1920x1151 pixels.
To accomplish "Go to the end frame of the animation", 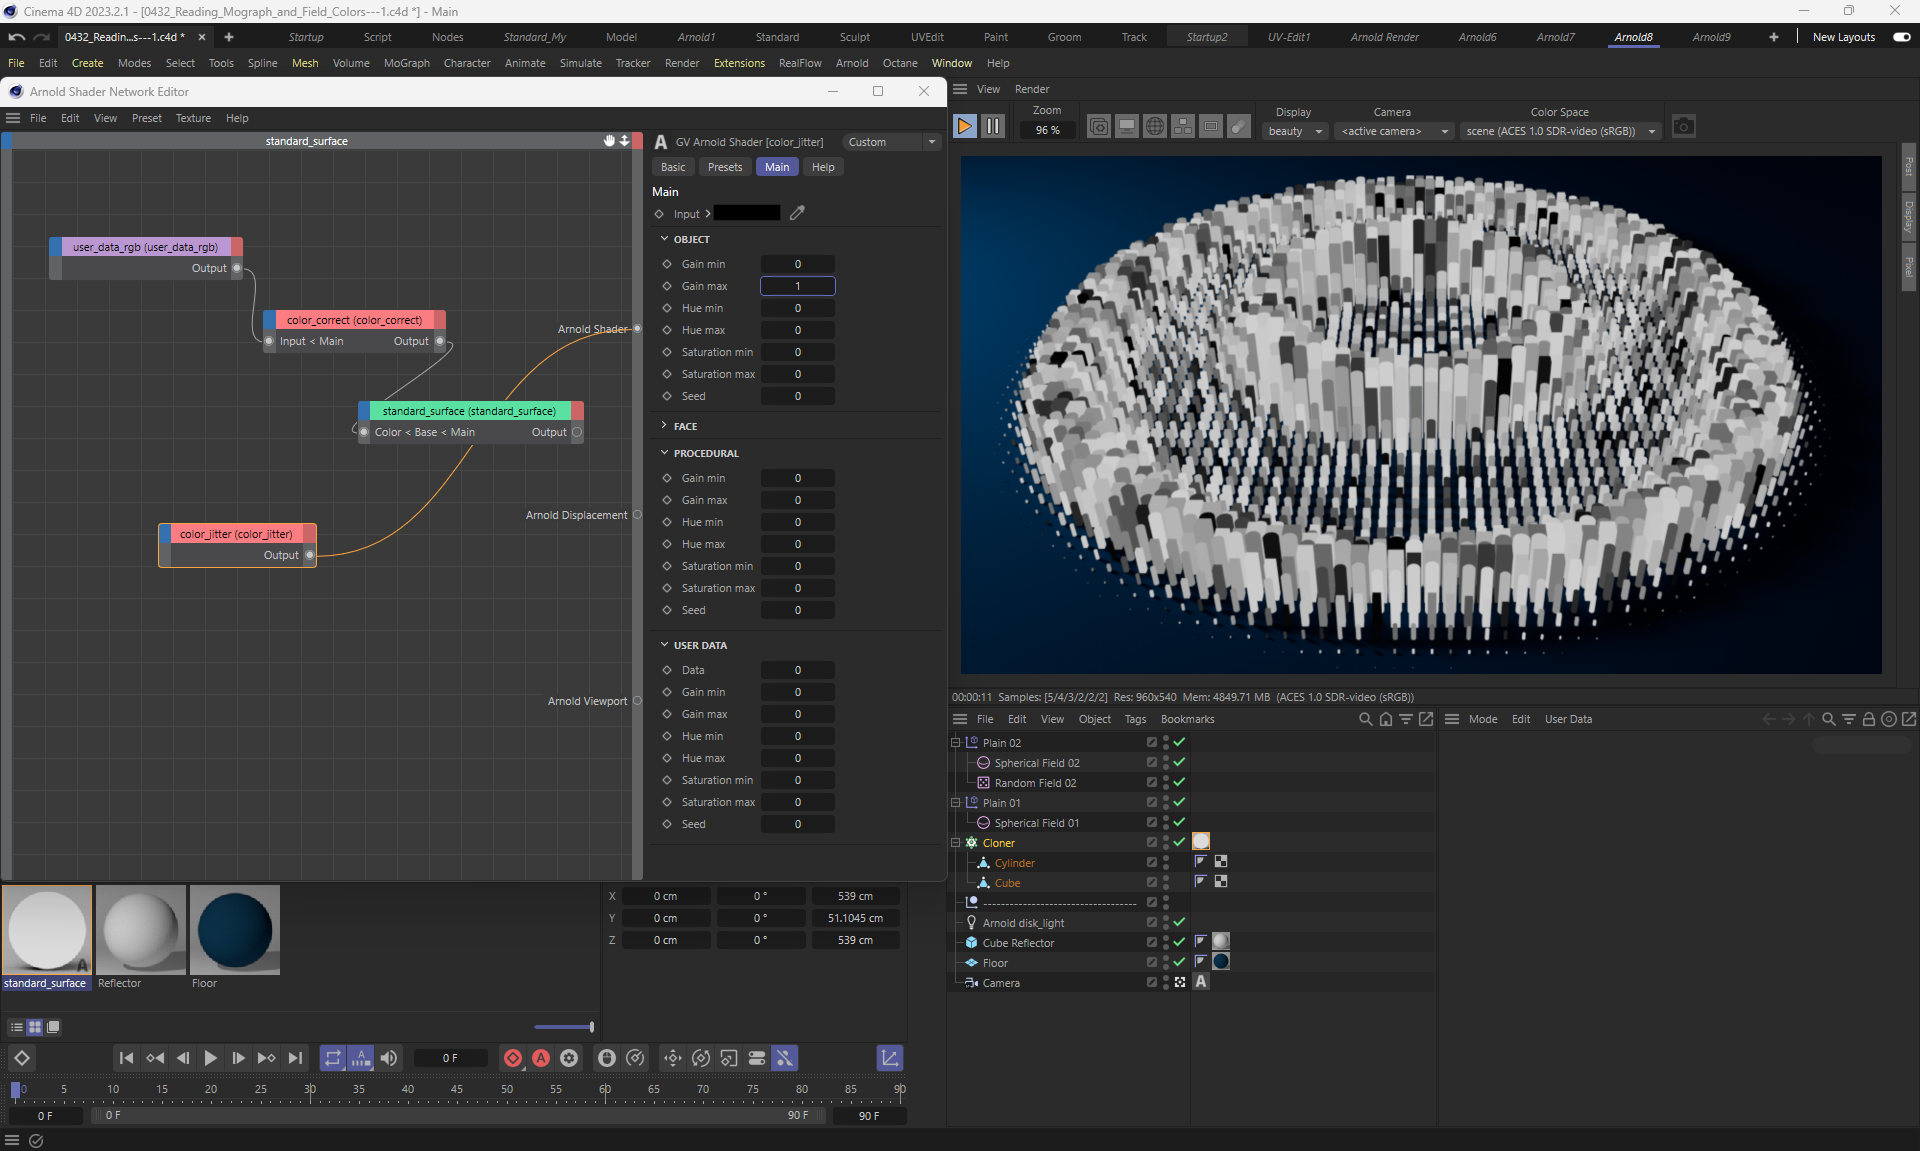I will [295, 1058].
